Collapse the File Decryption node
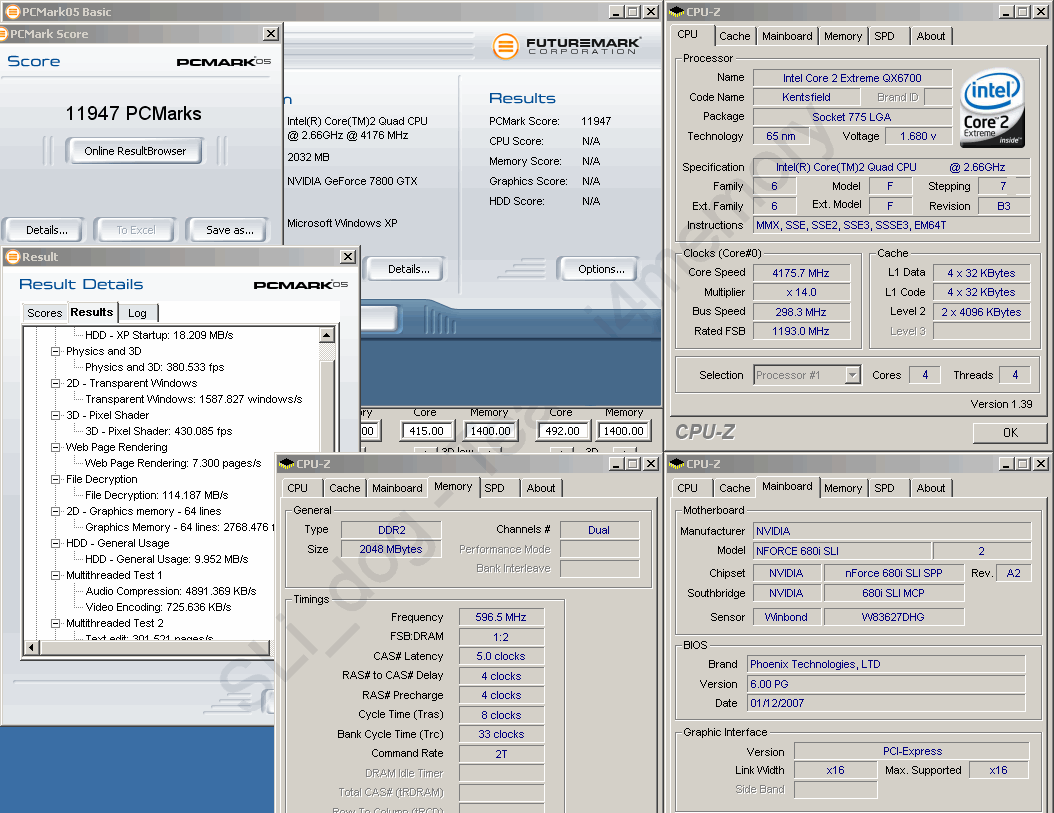 click(56, 479)
